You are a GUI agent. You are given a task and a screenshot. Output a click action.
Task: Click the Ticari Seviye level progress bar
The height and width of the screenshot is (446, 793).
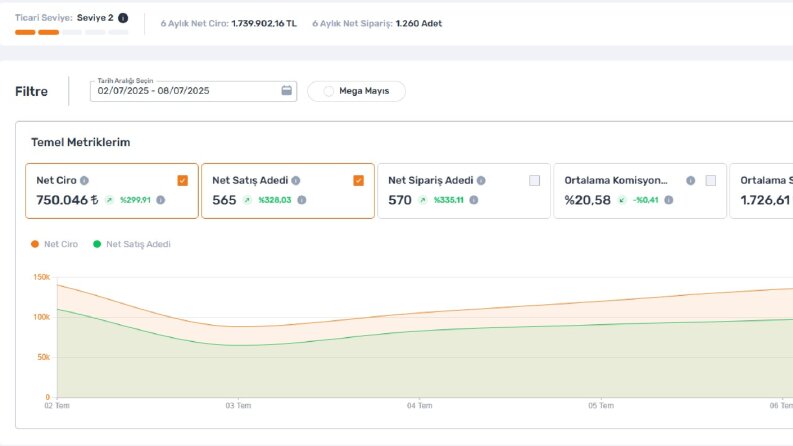click(72, 32)
